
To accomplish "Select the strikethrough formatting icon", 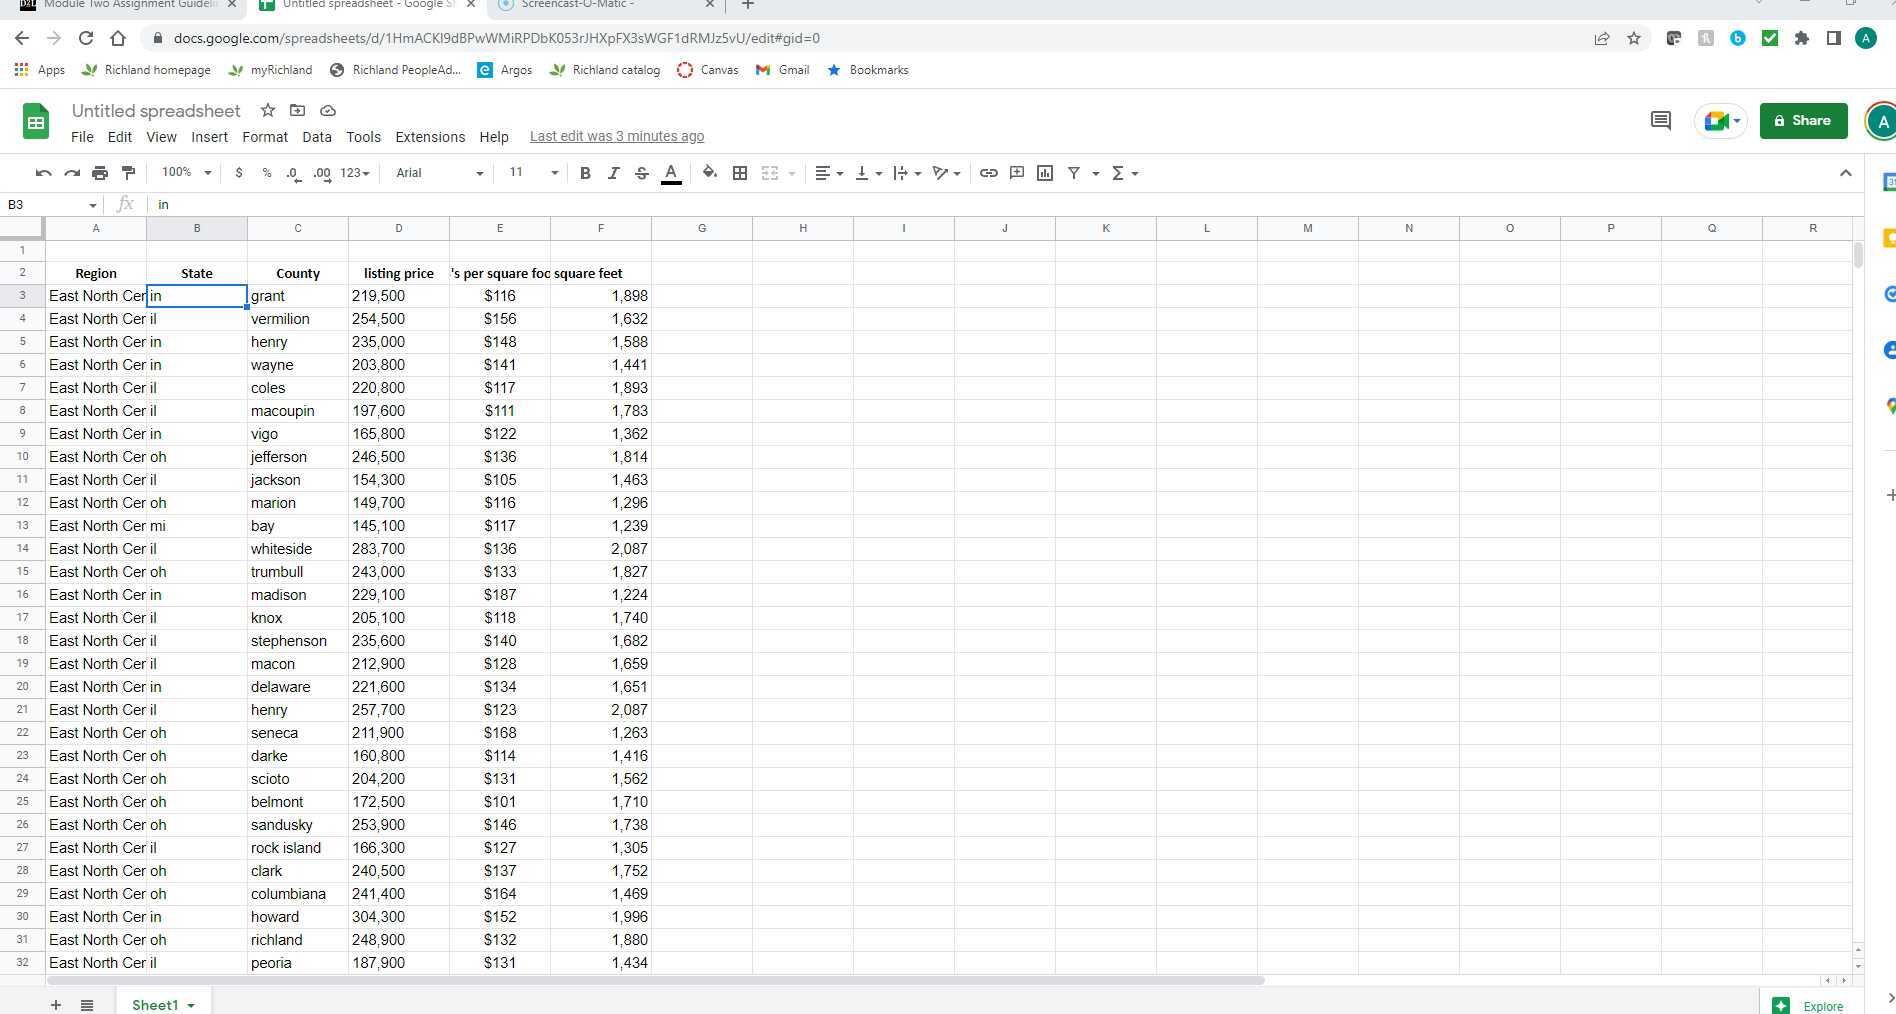I will pos(641,172).
